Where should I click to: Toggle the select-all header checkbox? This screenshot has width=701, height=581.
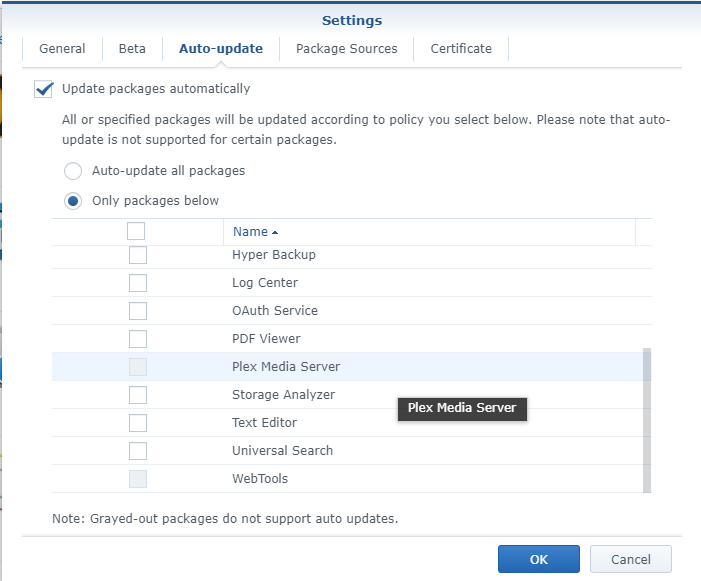(x=136, y=231)
